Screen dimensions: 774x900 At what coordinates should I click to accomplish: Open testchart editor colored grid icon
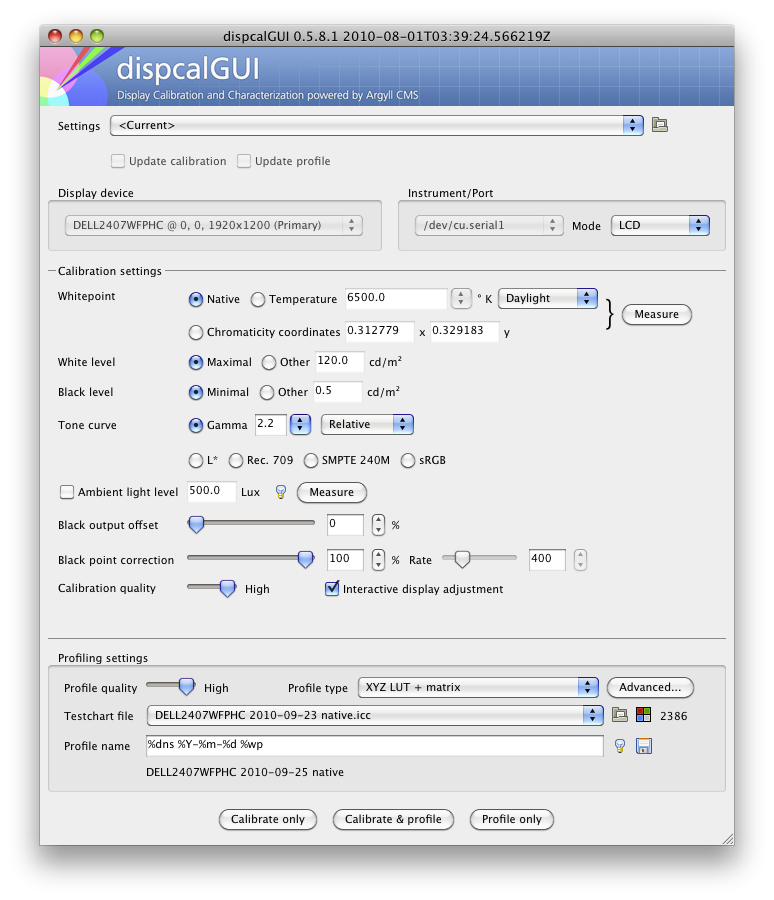pos(644,715)
